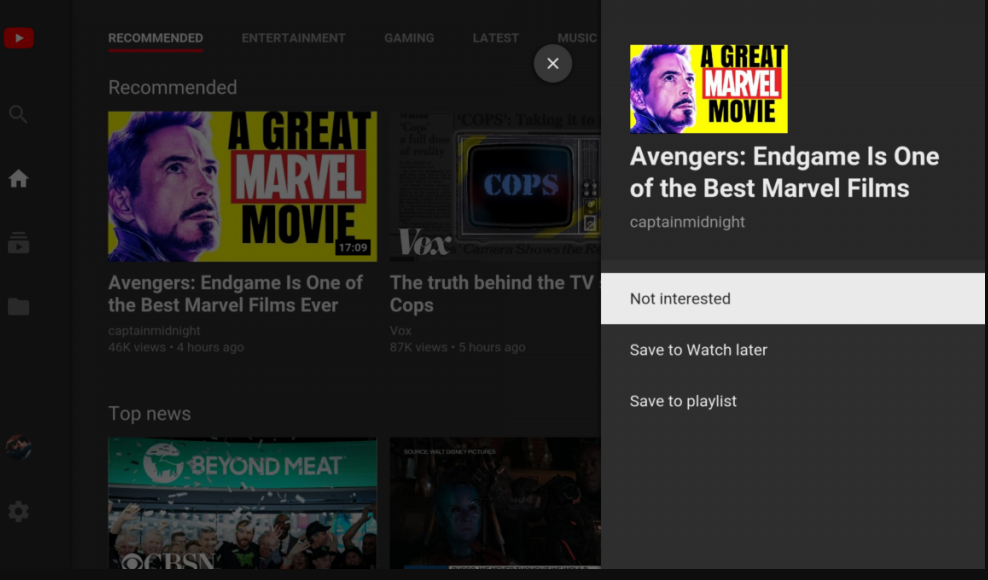Open the Cops video thumbnail by Vox

click(495, 187)
